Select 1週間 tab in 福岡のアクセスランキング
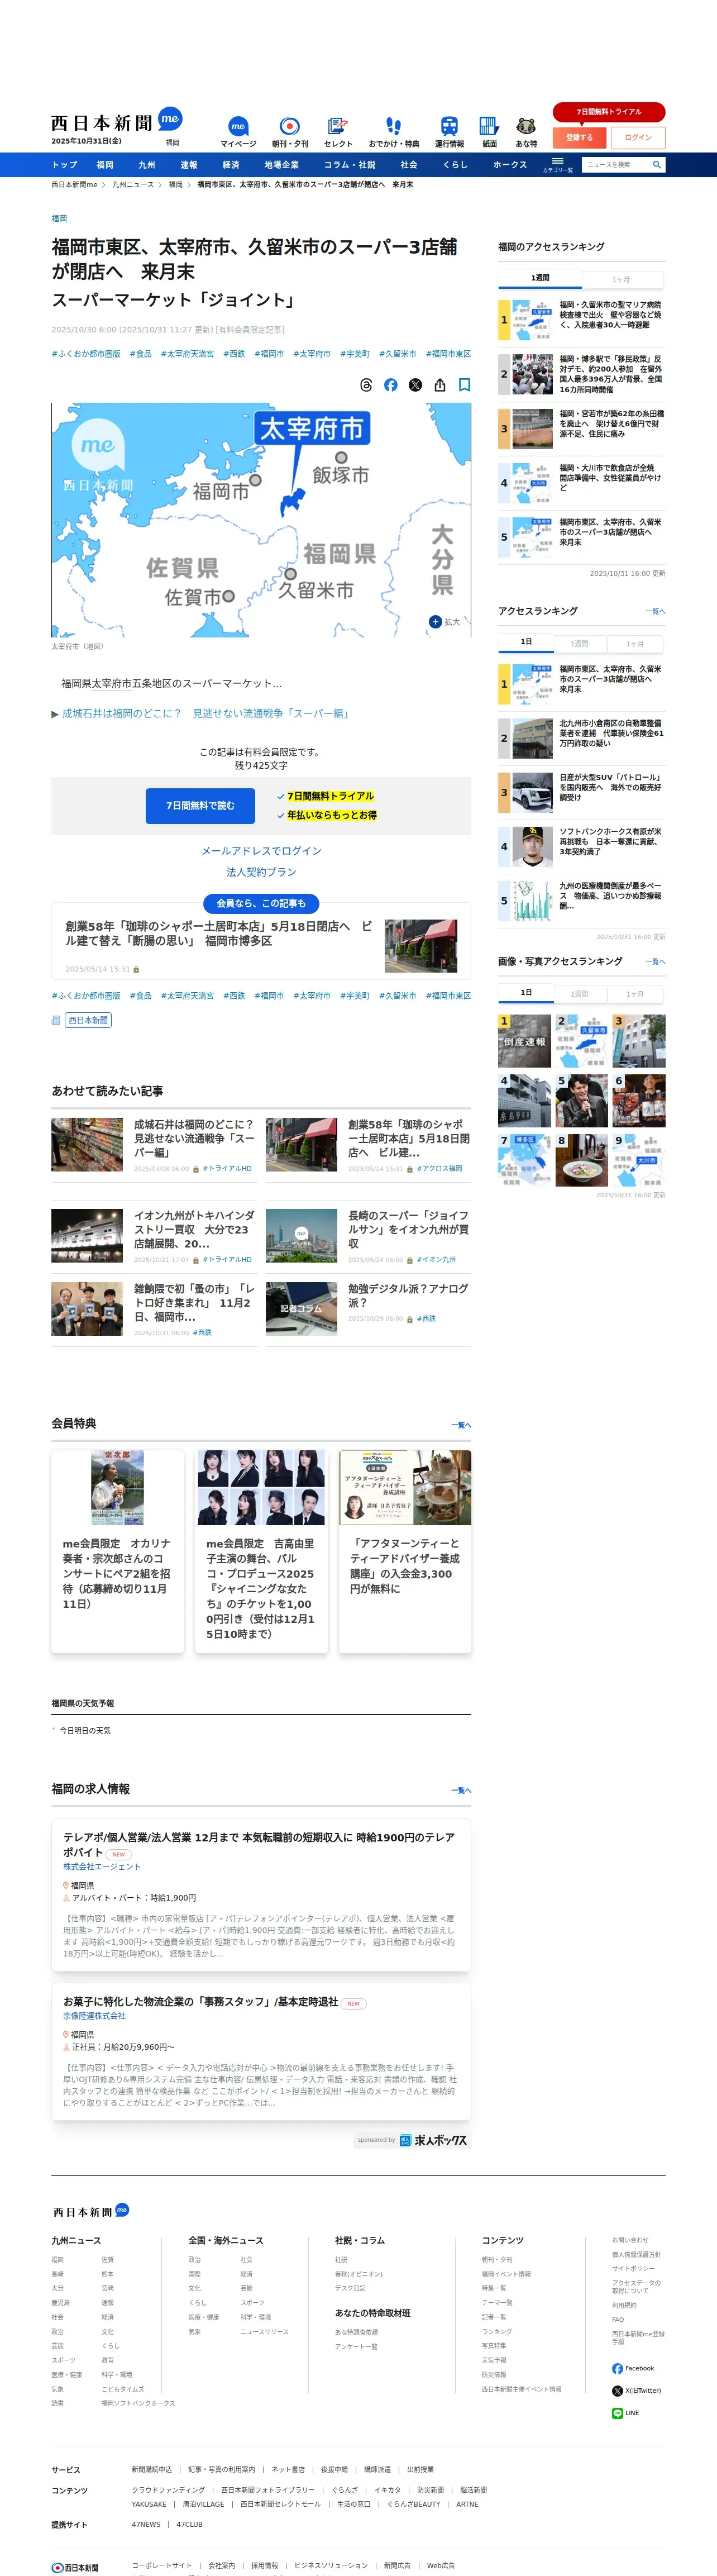The width and height of the screenshot is (717, 2576). coord(540,278)
